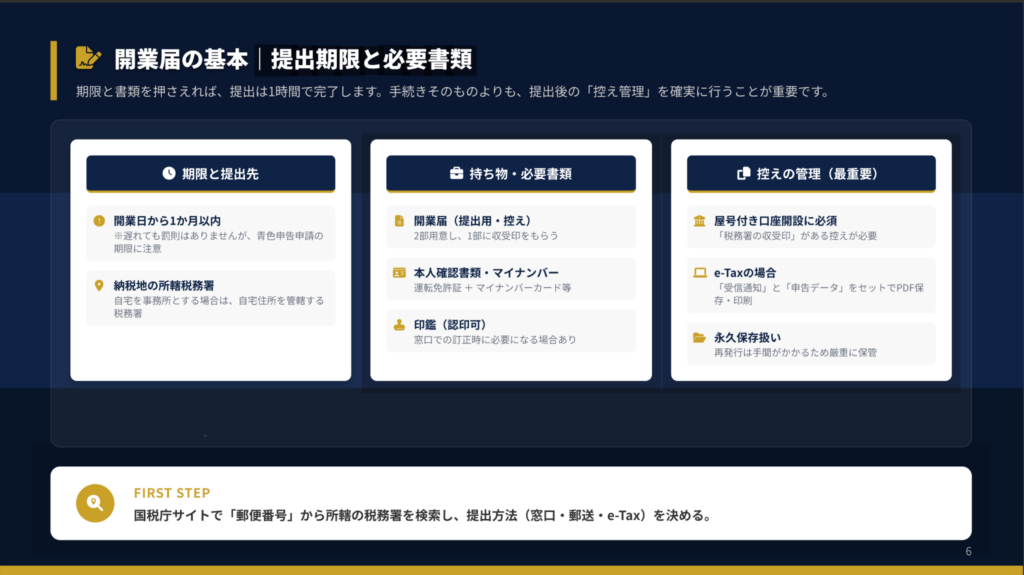Click the bank building icon beside 屋号付き口座開設に必須

[699, 220]
